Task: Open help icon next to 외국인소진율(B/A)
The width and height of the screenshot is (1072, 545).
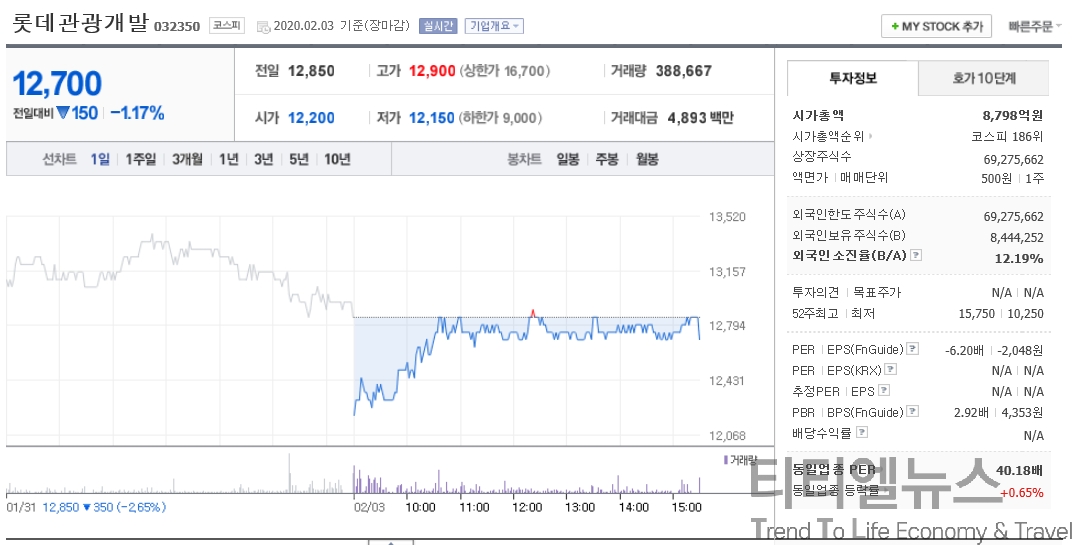Action: 916,255
